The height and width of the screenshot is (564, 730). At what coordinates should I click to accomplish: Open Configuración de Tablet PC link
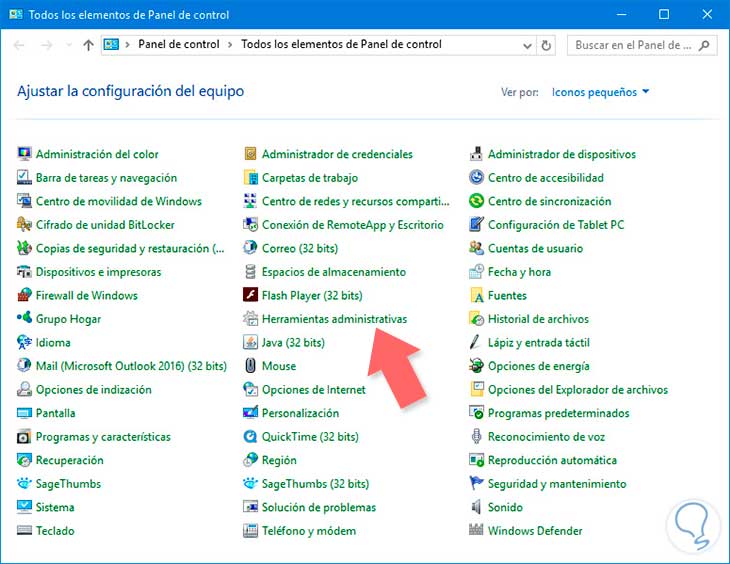(x=556, y=225)
